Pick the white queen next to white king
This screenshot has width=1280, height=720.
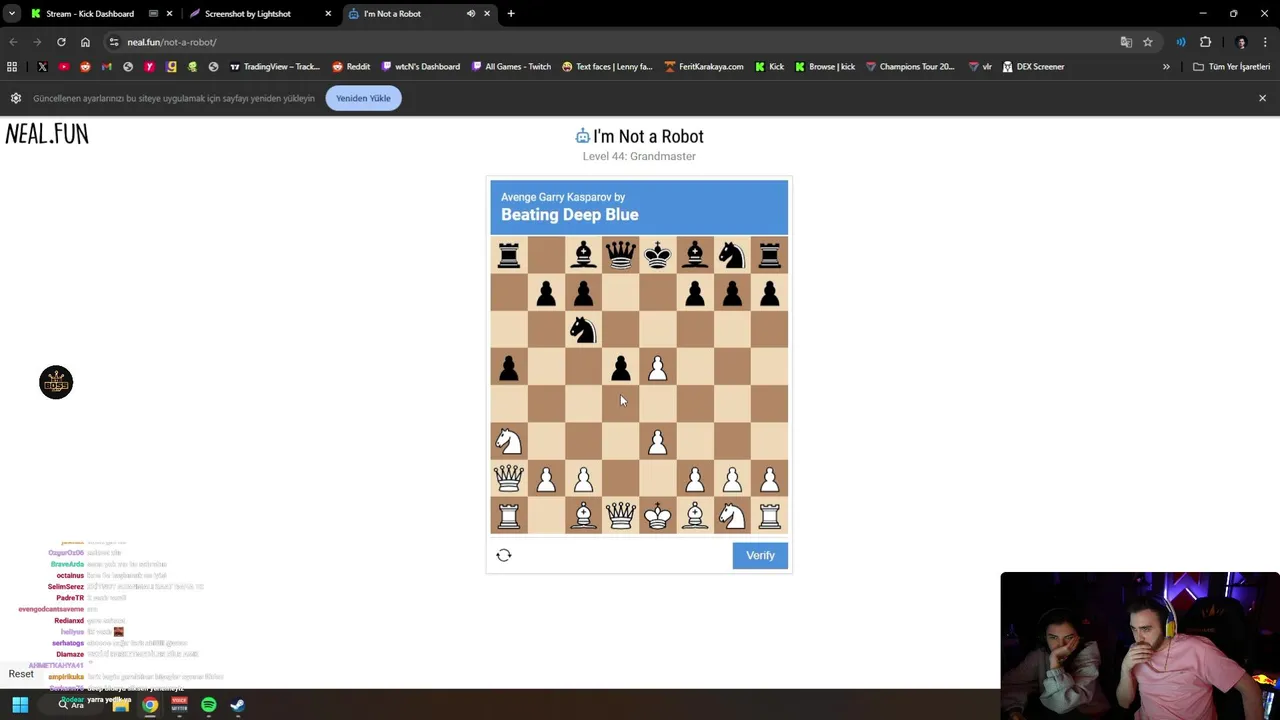coord(621,516)
